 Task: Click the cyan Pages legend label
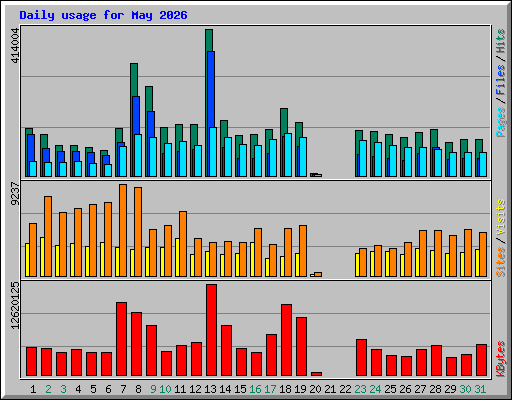[501, 122]
